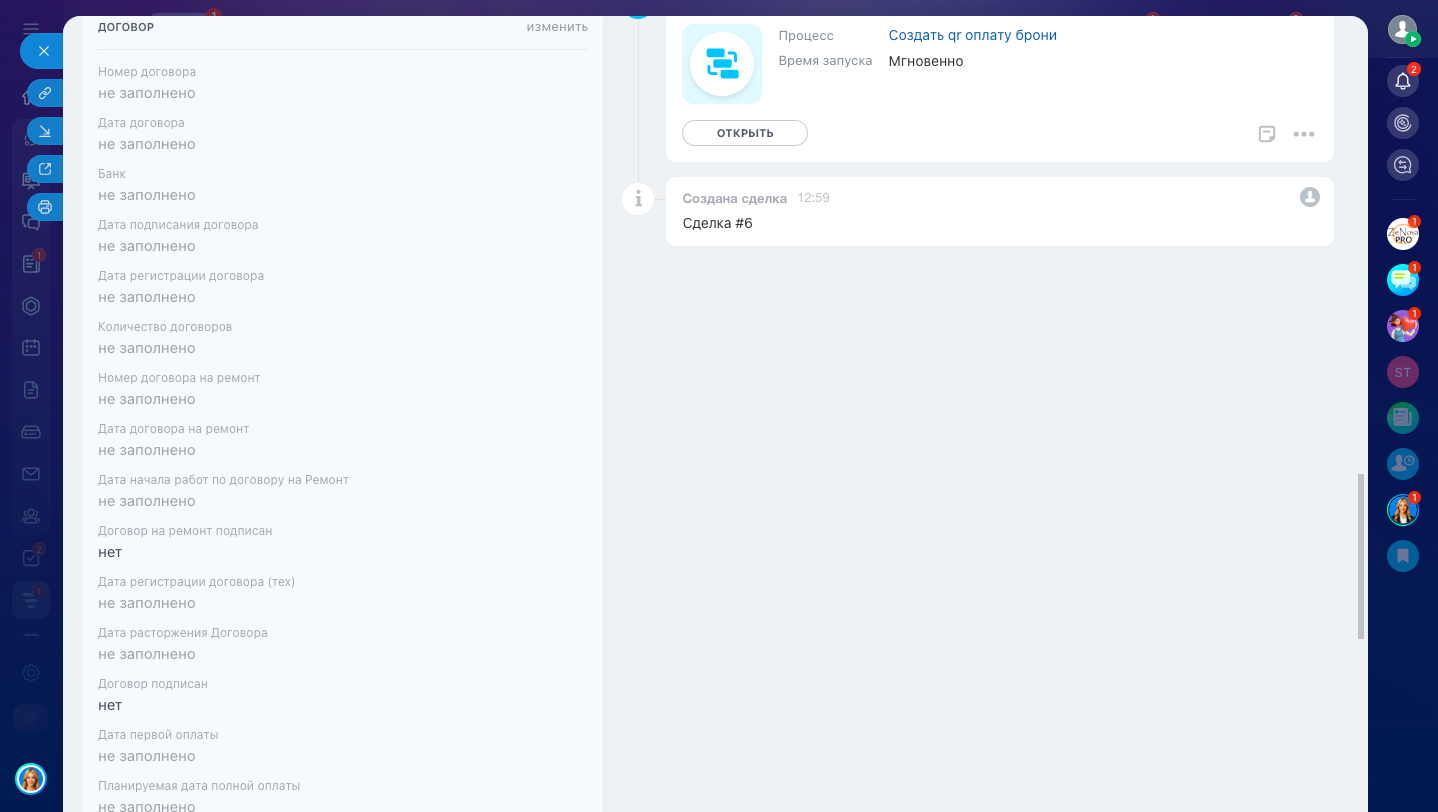1438x812 pixels.
Task: Click the Количество договоров value
Action: pyautogui.click(x=147, y=348)
